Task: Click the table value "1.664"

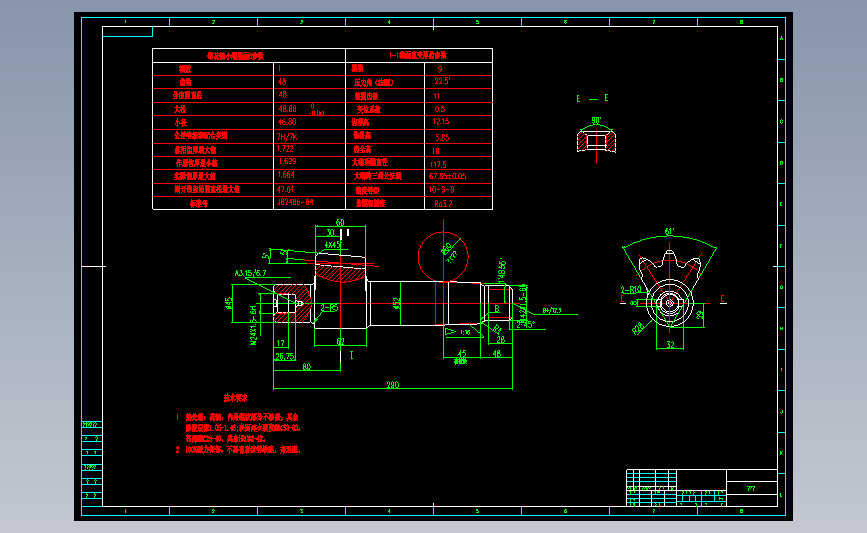Action: point(286,175)
